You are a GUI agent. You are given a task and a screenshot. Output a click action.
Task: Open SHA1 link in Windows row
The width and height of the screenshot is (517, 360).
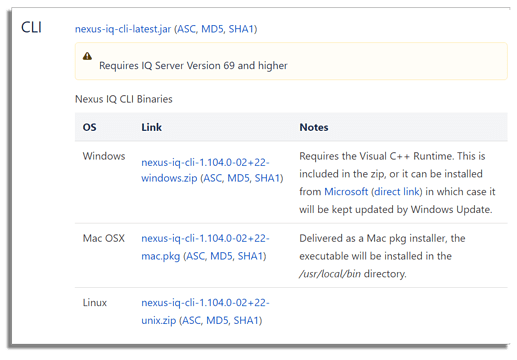[x=267, y=178]
